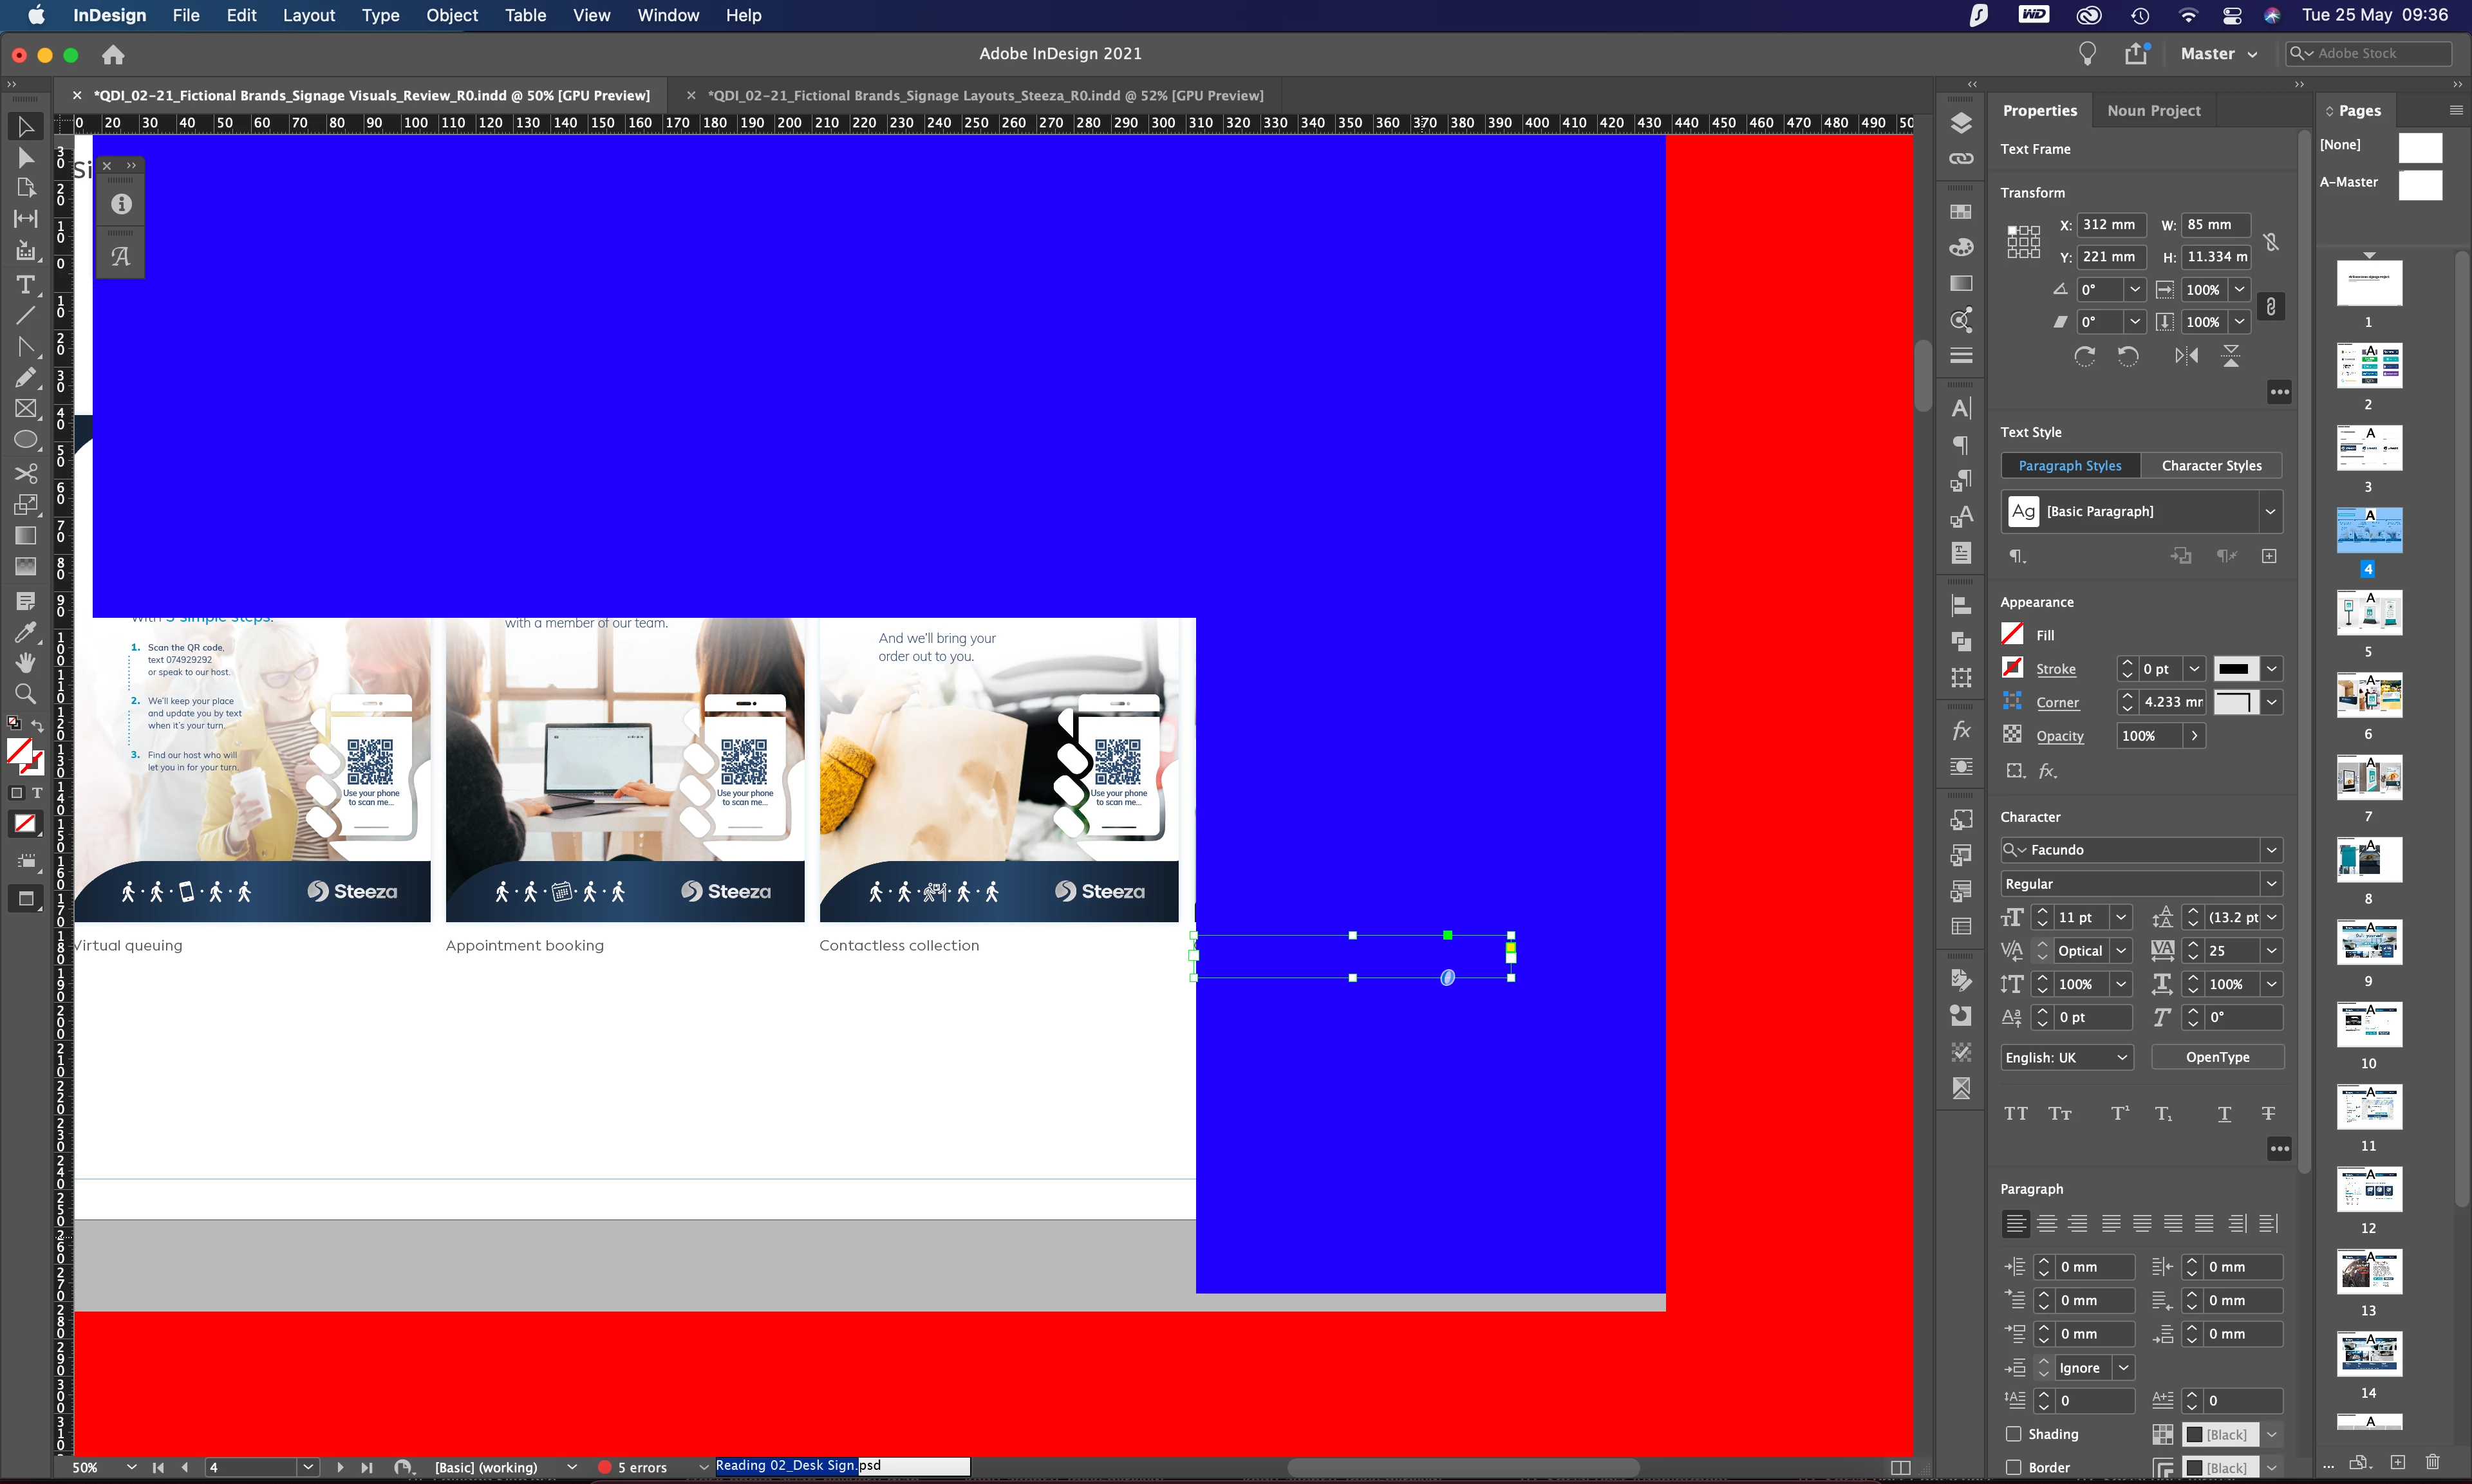Click the Share document icon
The height and width of the screenshot is (1484, 2472).
point(2136,53)
